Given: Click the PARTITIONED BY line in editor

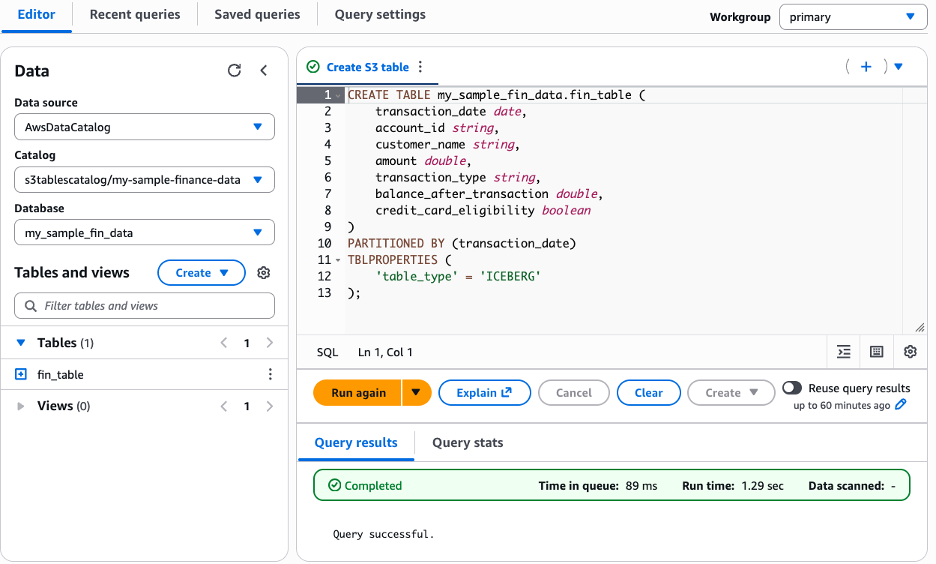Looking at the screenshot, I should (x=461, y=244).
